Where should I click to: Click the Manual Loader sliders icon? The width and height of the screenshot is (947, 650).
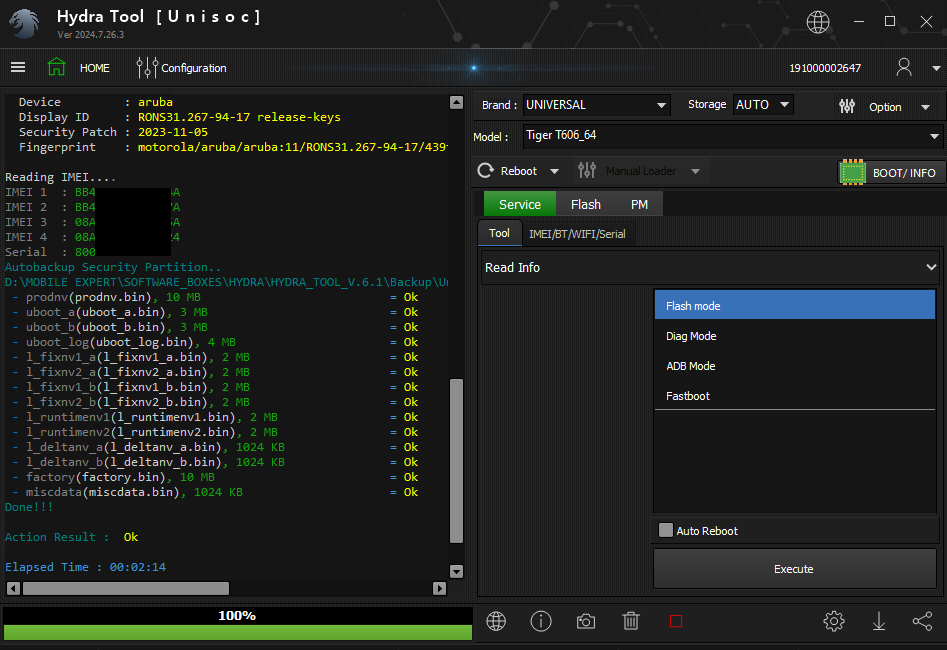586,171
